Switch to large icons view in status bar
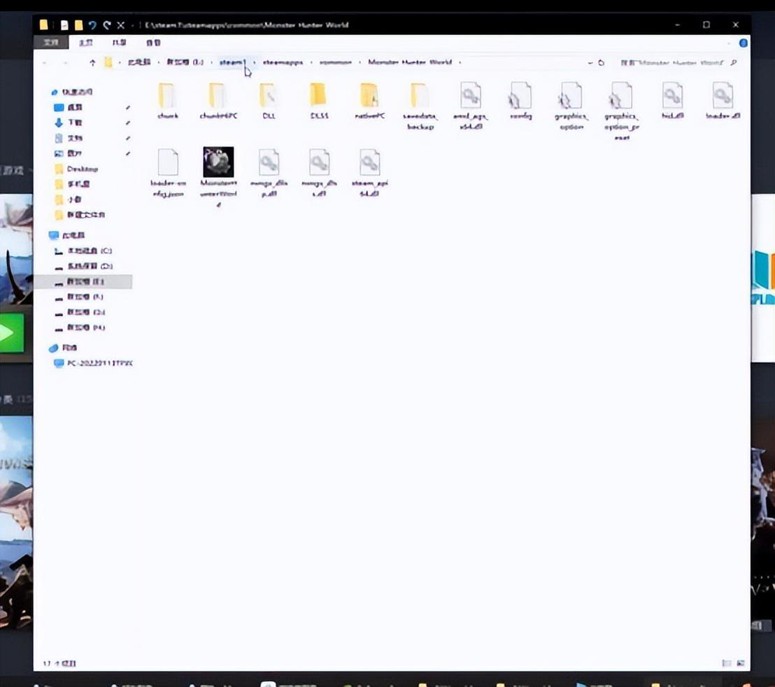 [x=738, y=663]
